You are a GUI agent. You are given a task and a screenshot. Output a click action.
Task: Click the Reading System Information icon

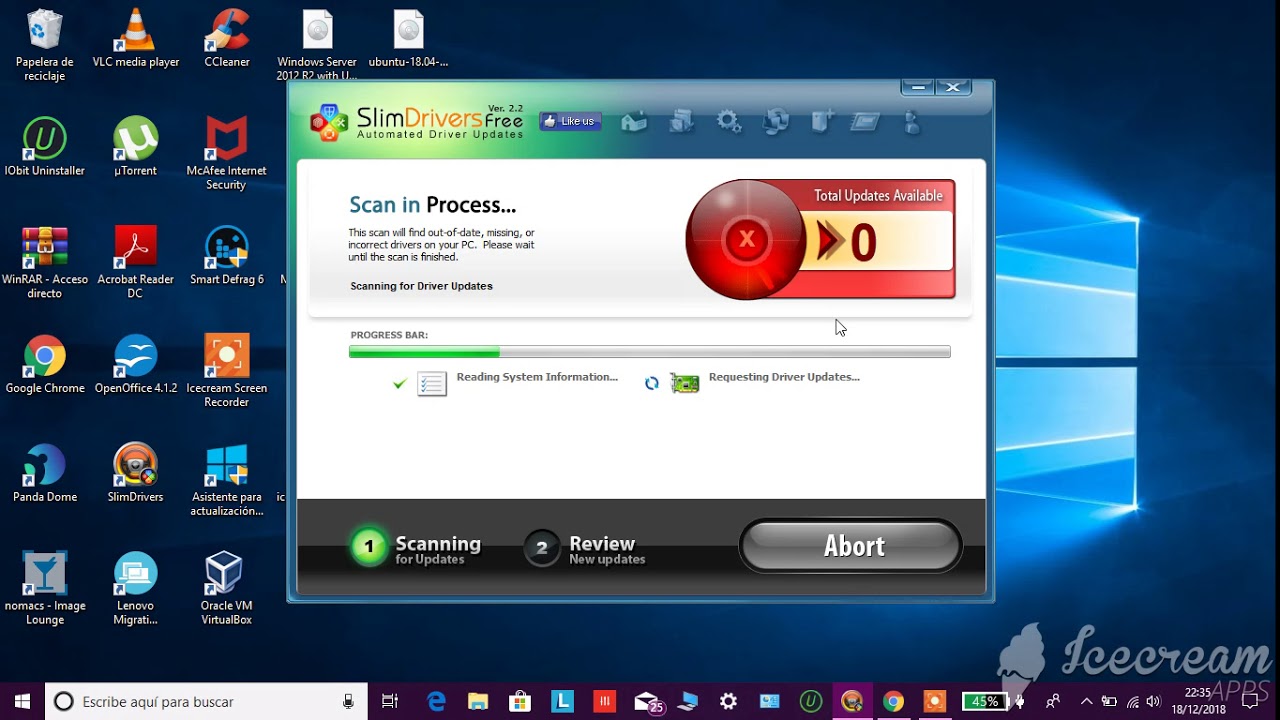(431, 383)
